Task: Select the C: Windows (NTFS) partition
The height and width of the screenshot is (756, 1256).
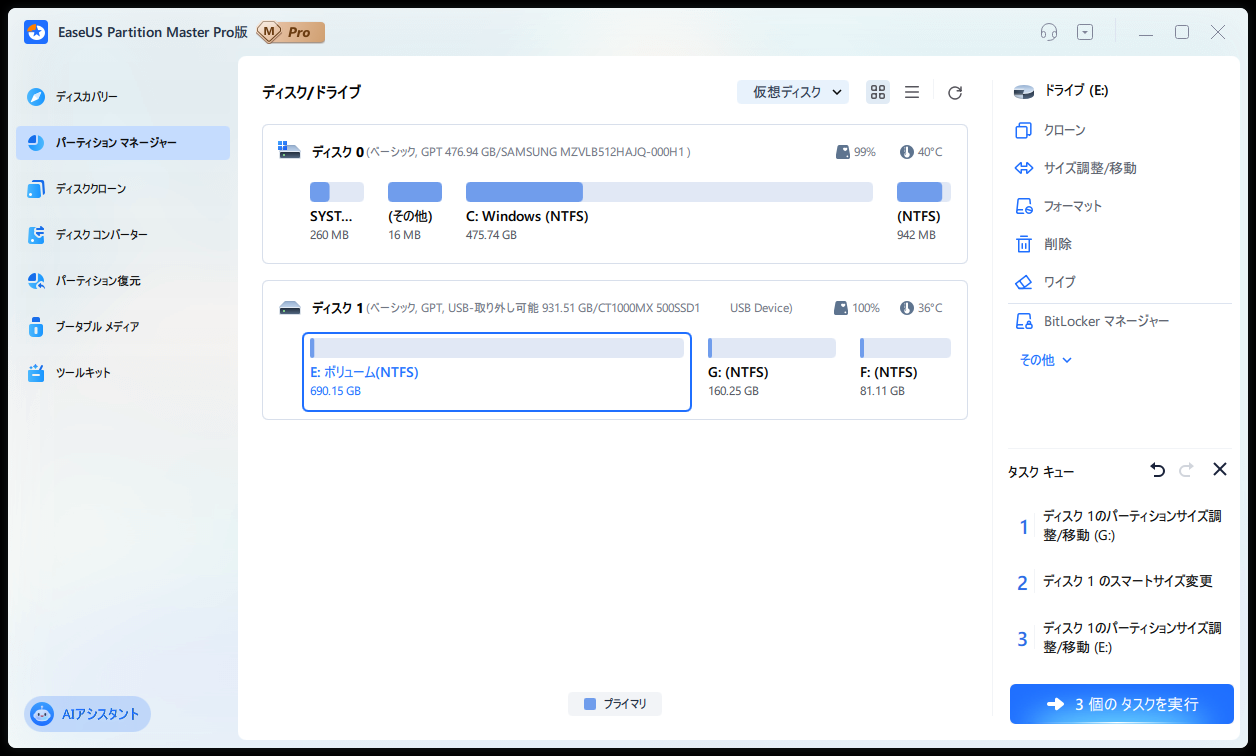Action: pos(669,211)
